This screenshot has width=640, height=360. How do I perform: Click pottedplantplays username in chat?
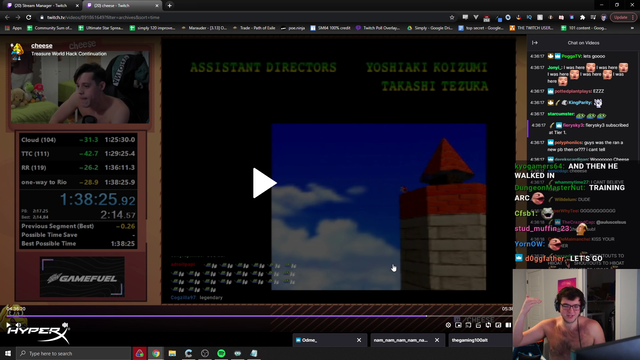(x=573, y=91)
